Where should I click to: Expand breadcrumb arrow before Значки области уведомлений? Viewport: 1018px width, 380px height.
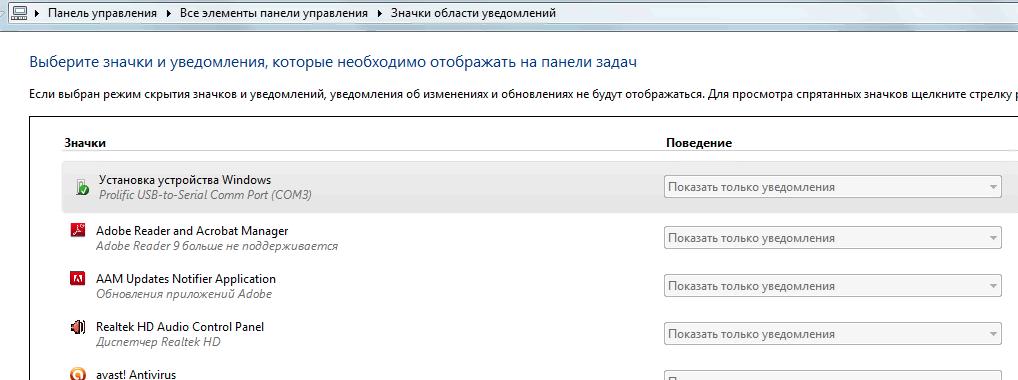coord(380,13)
